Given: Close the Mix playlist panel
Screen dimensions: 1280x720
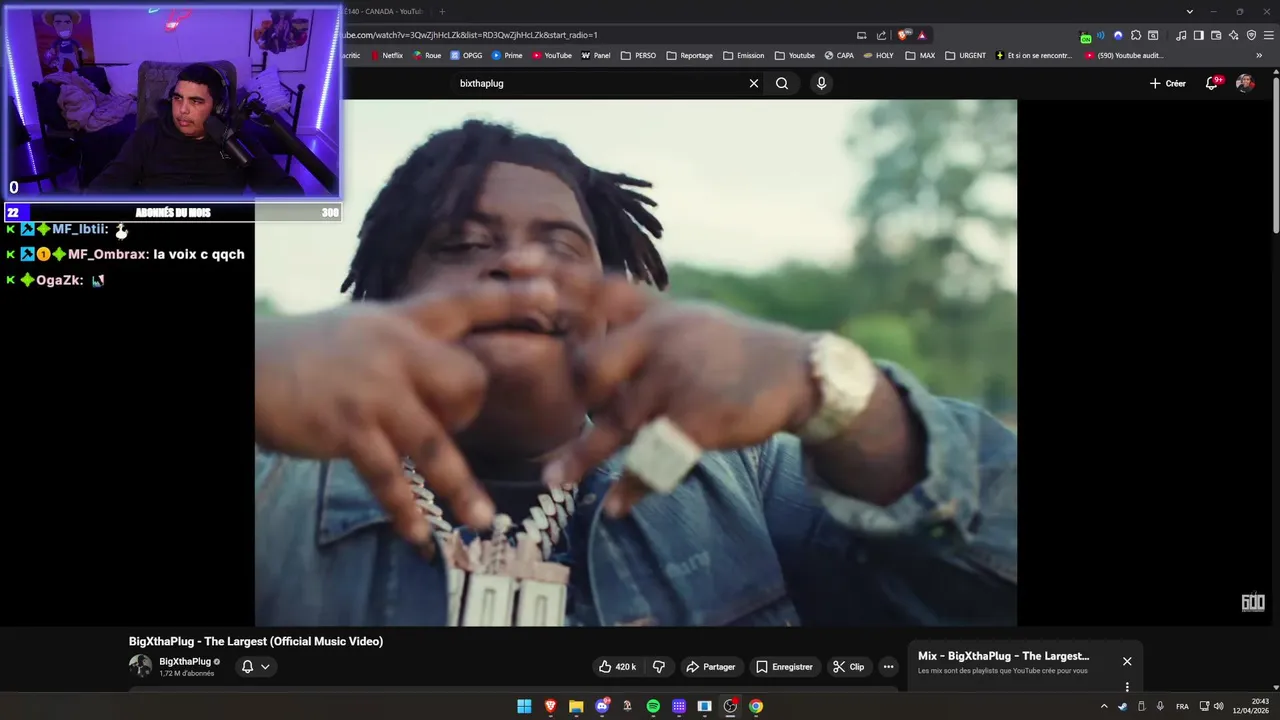Looking at the screenshot, I should [1127, 661].
